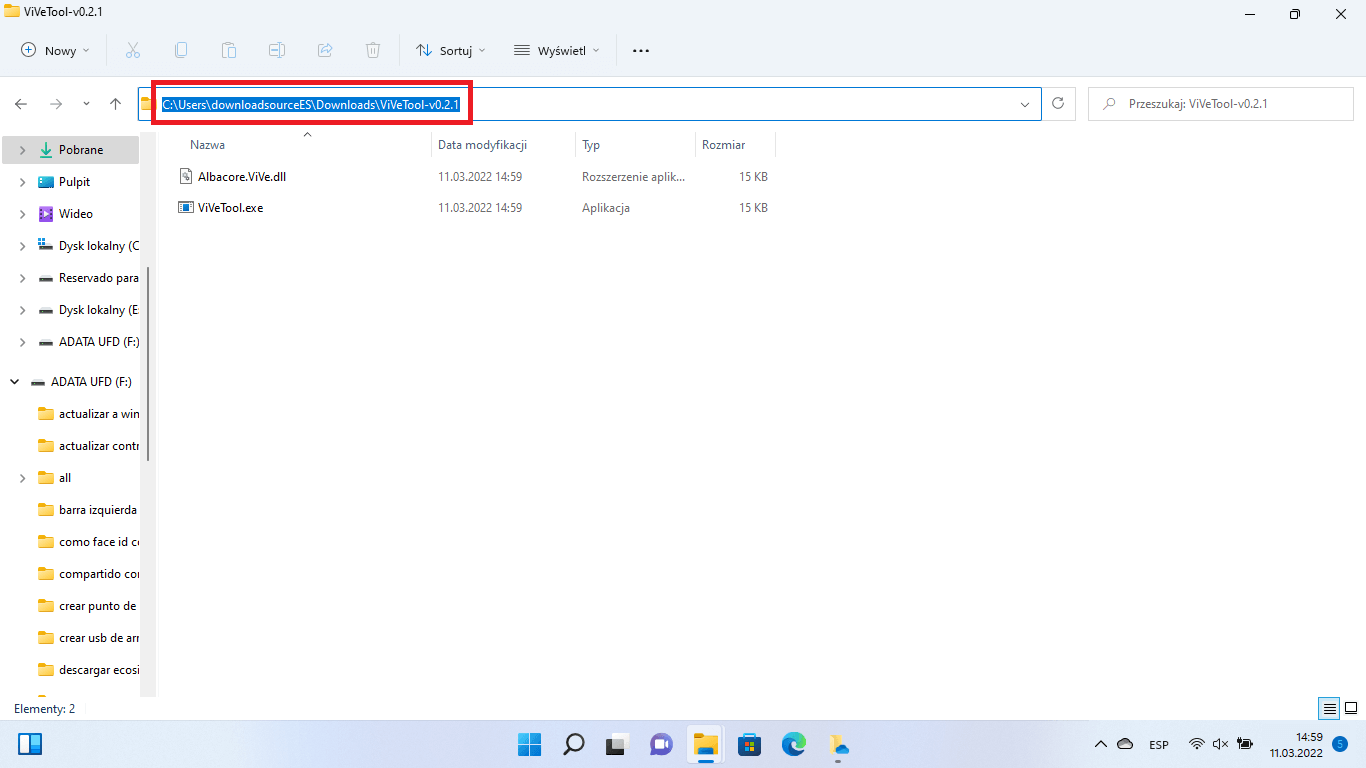
Task: Go forward with the right arrow
Action: click(x=56, y=104)
